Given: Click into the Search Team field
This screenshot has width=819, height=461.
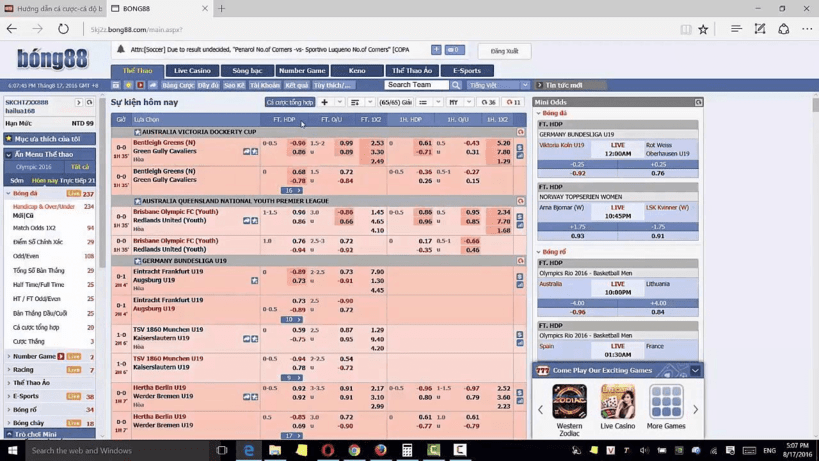Looking at the screenshot, I should pyautogui.click(x=416, y=85).
